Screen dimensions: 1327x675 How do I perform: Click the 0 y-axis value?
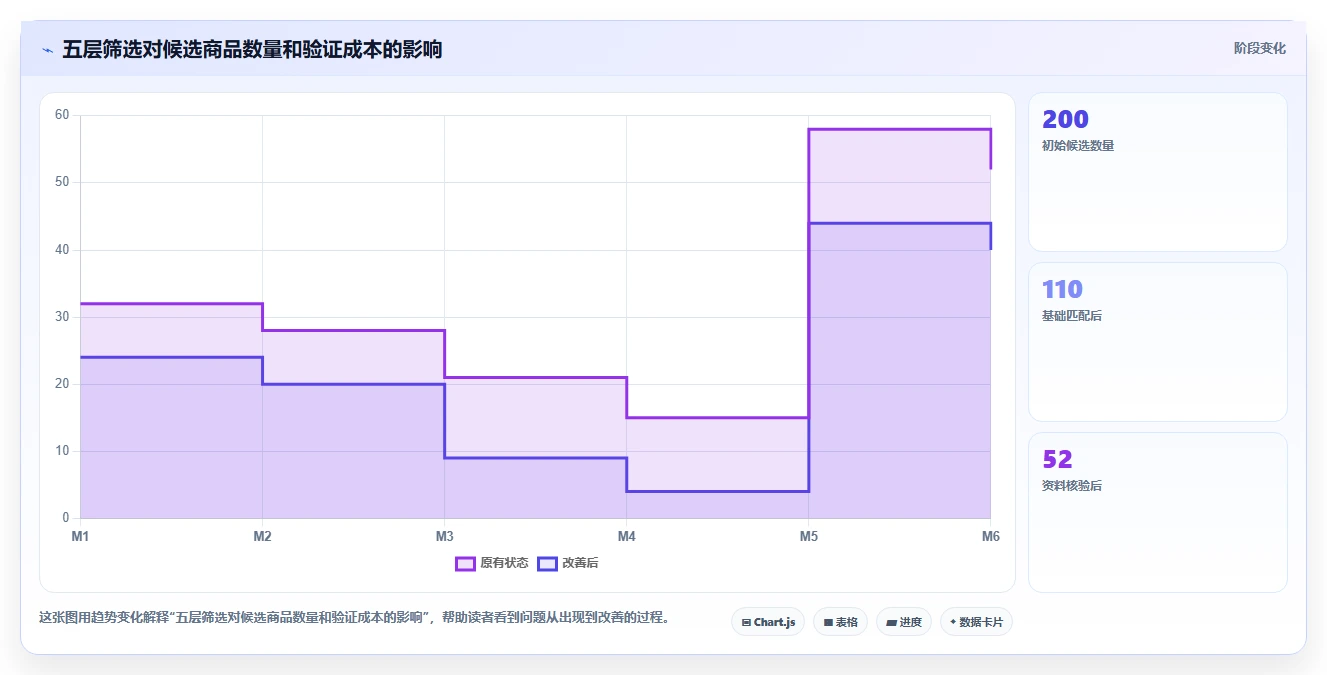(66, 518)
